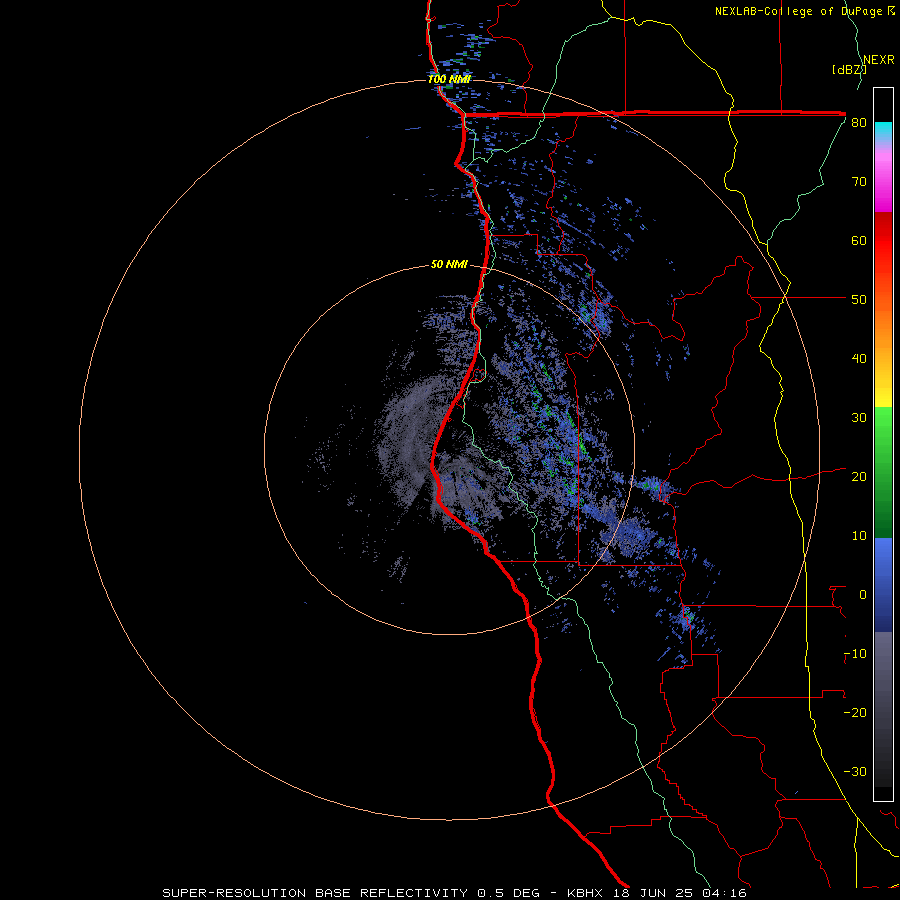The width and height of the screenshot is (900, 900).
Task: Click the 80 value on the dBZ scale
Action: pos(859,123)
